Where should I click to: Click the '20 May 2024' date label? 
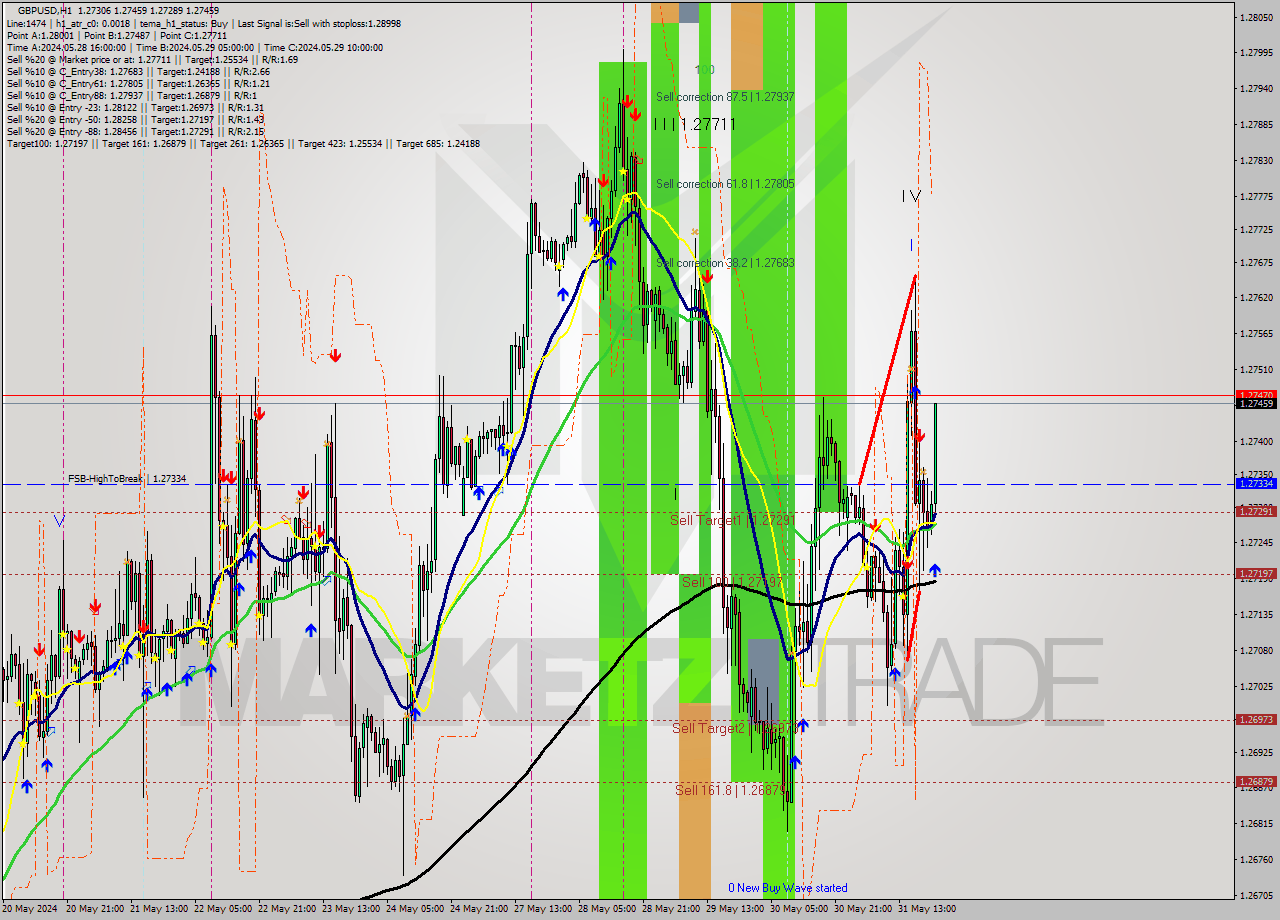pyautogui.click(x=30, y=909)
